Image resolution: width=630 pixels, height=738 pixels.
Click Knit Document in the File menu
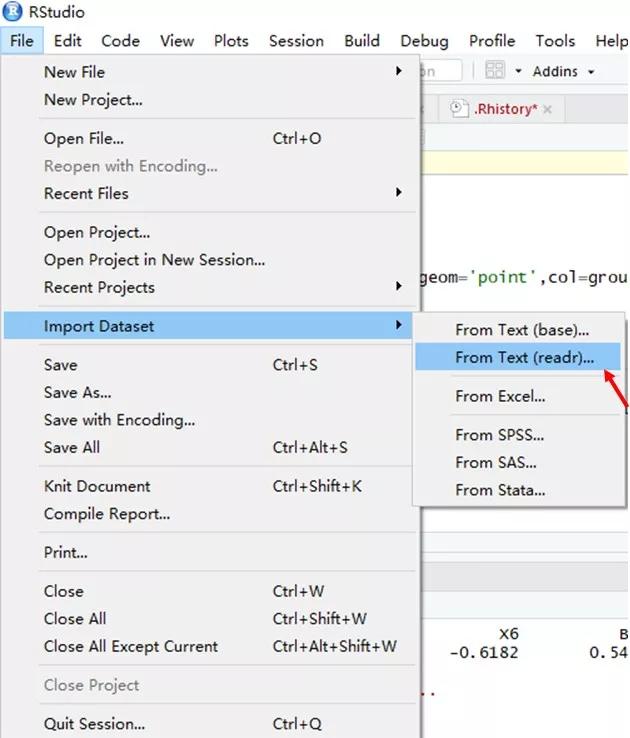pos(97,486)
